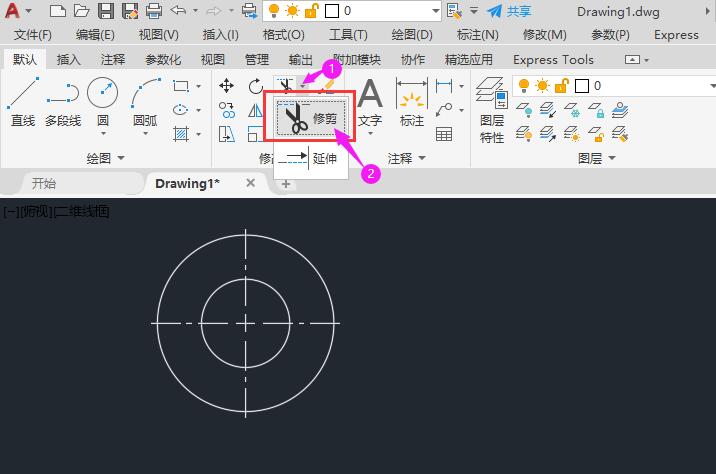Image resolution: width=716 pixels, height=474 pixels.
Task: Expand the 绘图 (Draw) panel
Action: pyautogui.click(x=105, y=158)
